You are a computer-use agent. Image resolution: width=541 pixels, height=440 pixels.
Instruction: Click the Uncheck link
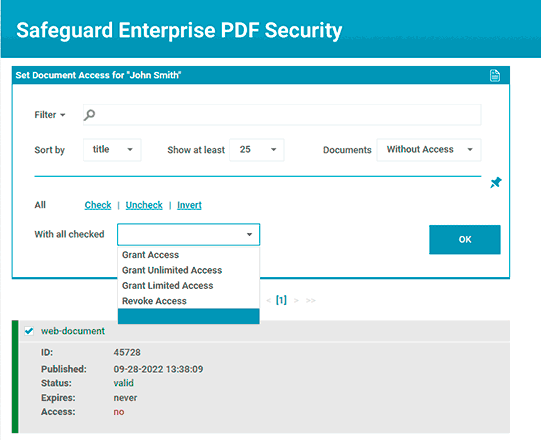pyautogui.click(x=144, y=205)
